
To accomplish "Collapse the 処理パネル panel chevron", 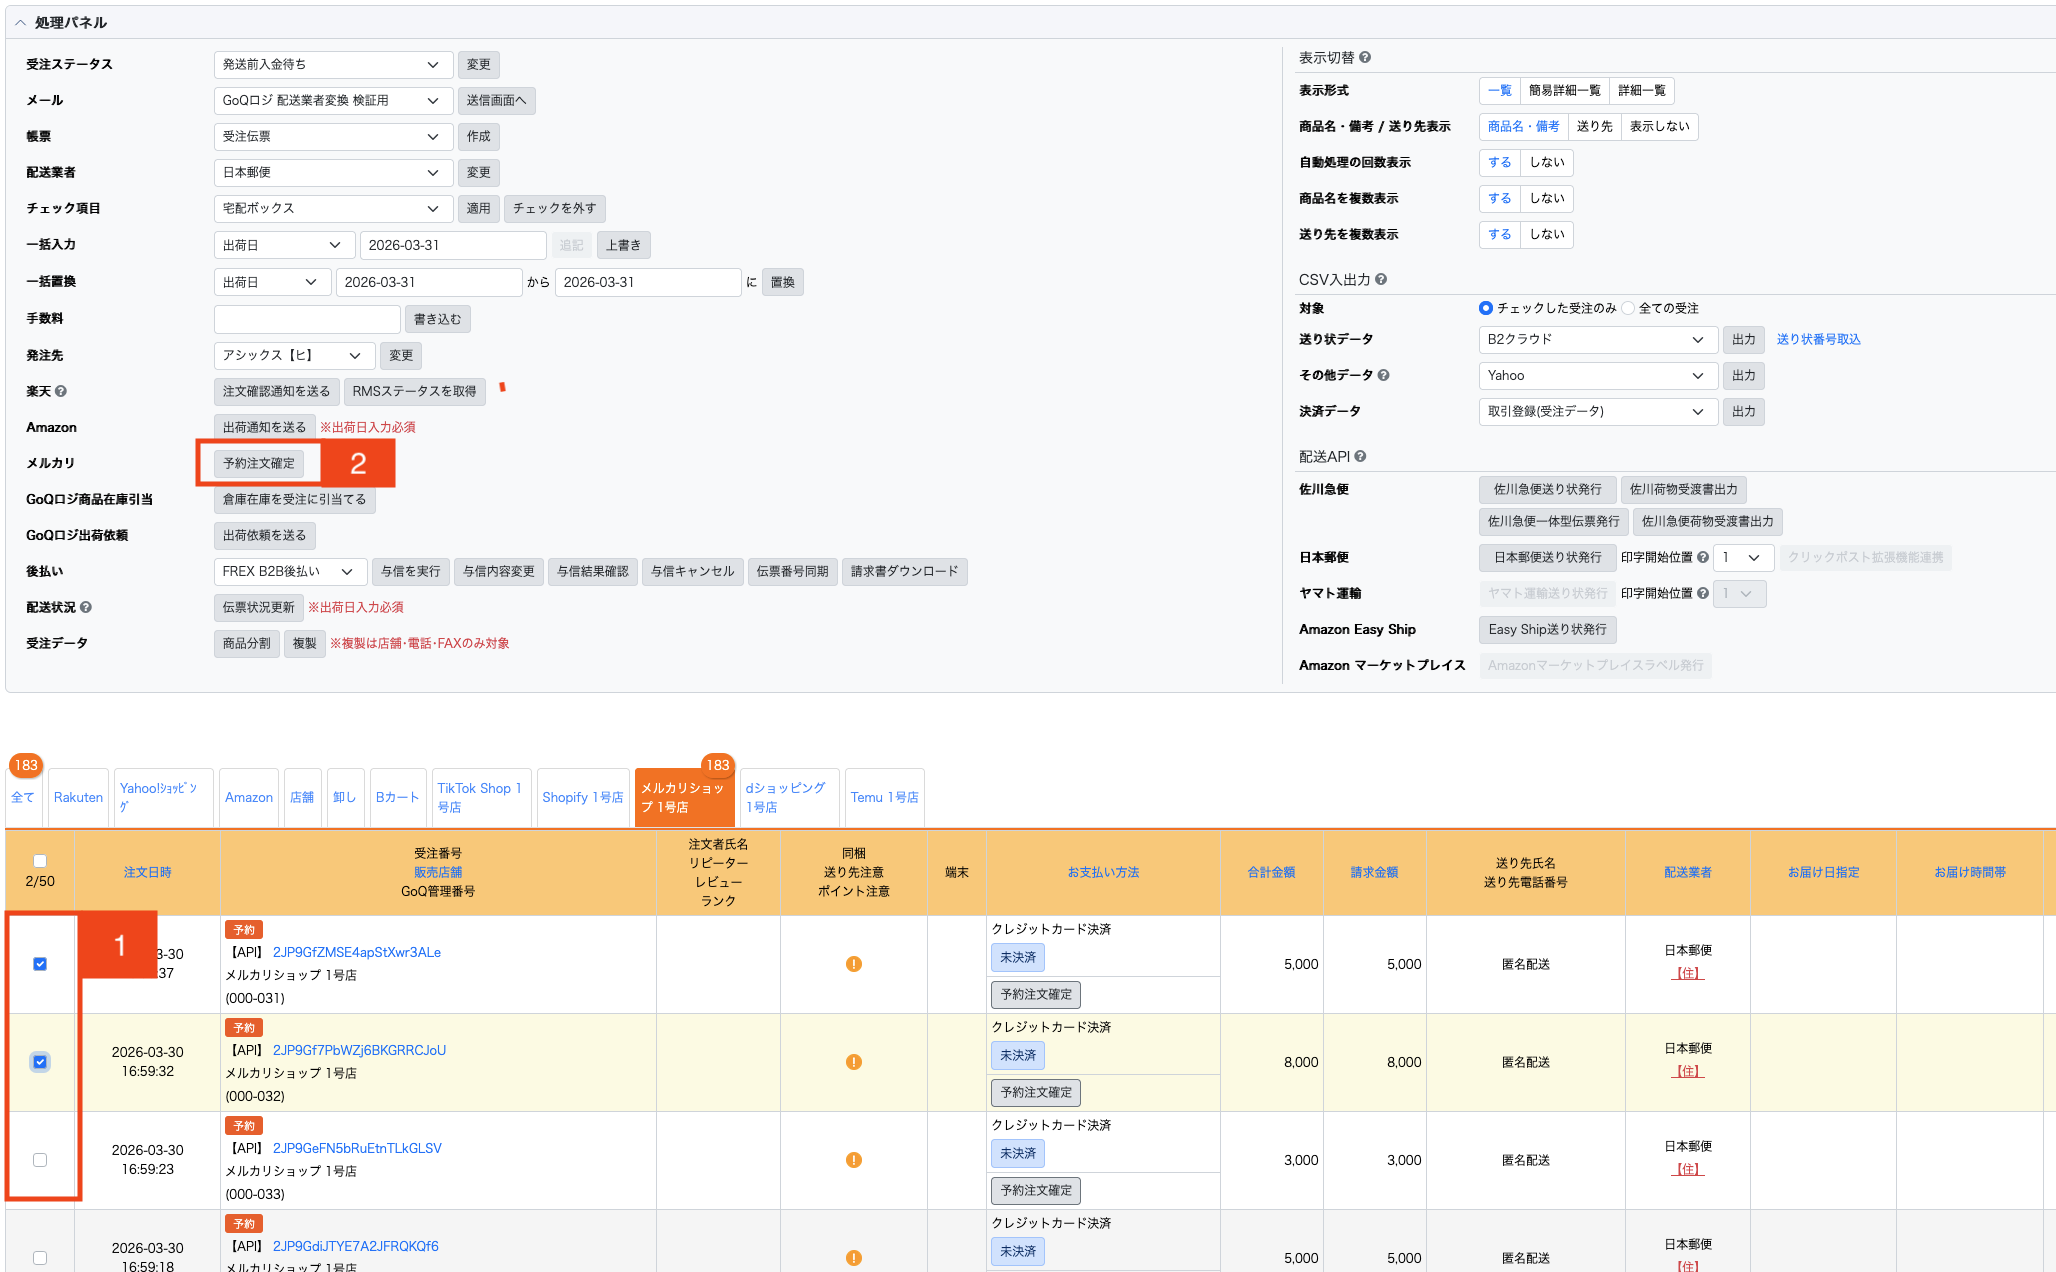I will pyautogui.click(x=20, y=23).
